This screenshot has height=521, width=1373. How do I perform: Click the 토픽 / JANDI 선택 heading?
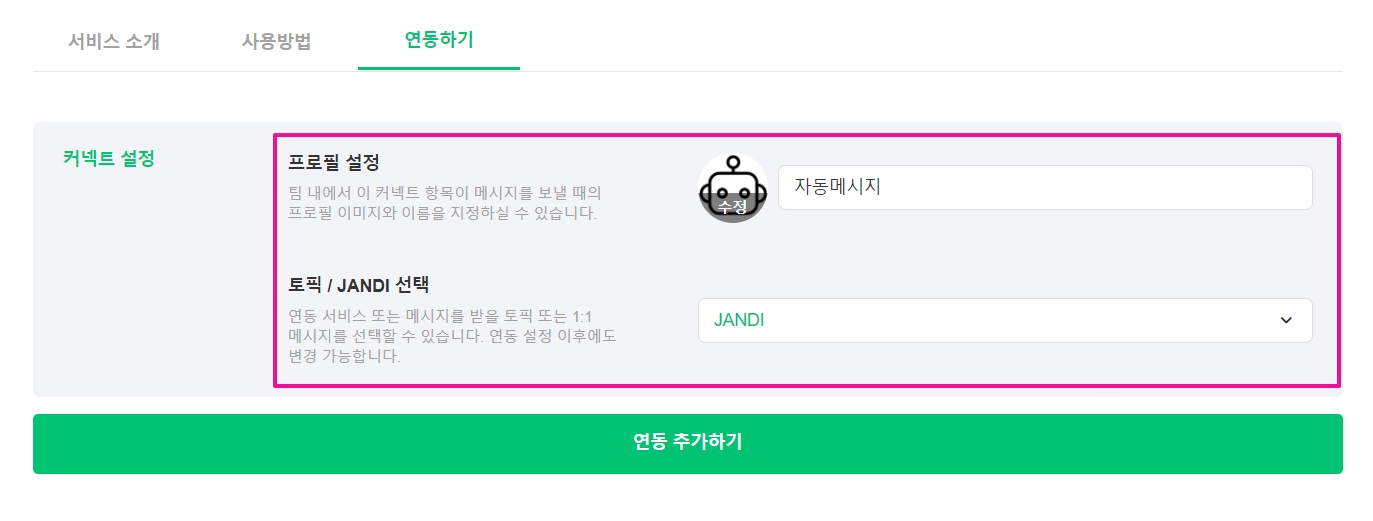point(358,284)
